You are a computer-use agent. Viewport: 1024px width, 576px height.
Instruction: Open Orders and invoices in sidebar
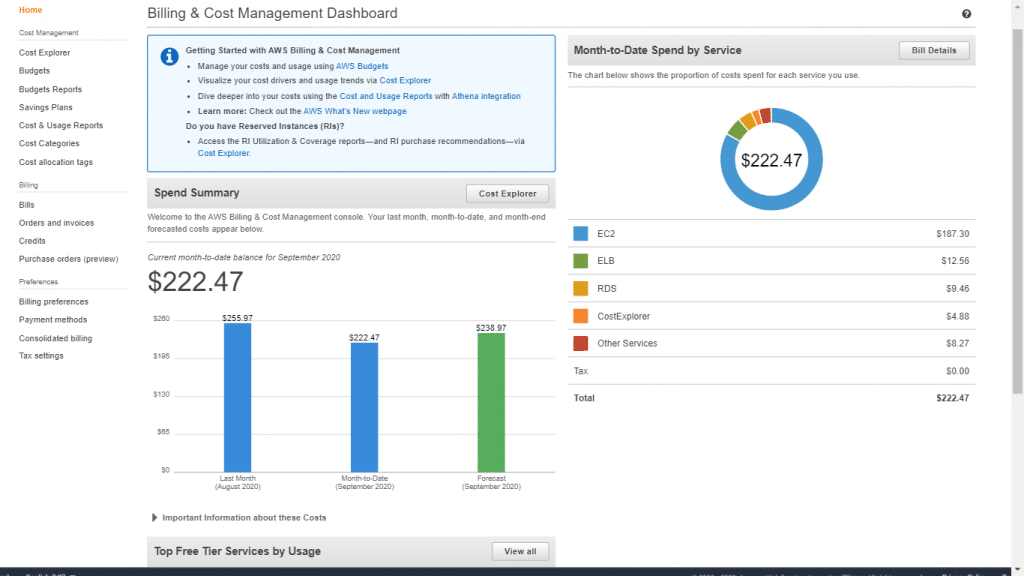pos(56,223)
